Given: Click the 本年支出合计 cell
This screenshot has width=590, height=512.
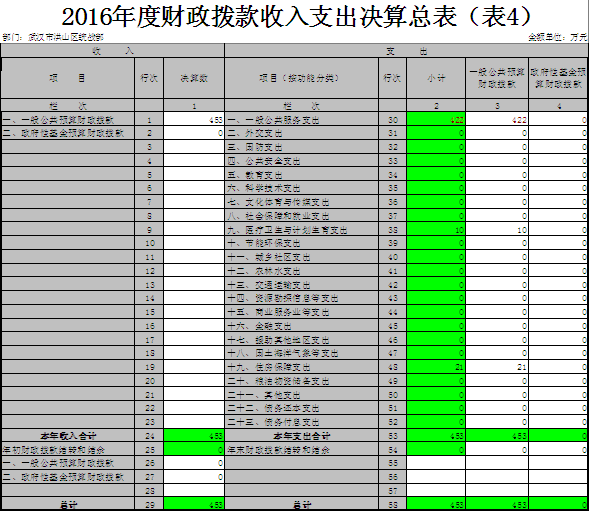Looking at the screenshot, I should (302, 436).
